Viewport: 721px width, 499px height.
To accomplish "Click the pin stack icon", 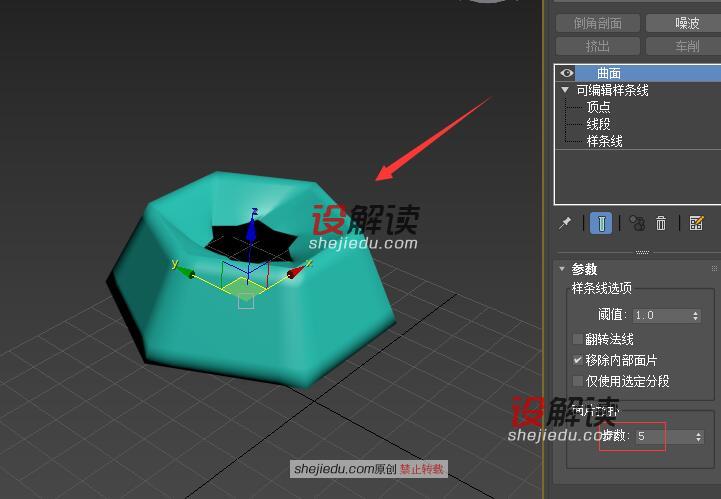I will click(565, 224).
